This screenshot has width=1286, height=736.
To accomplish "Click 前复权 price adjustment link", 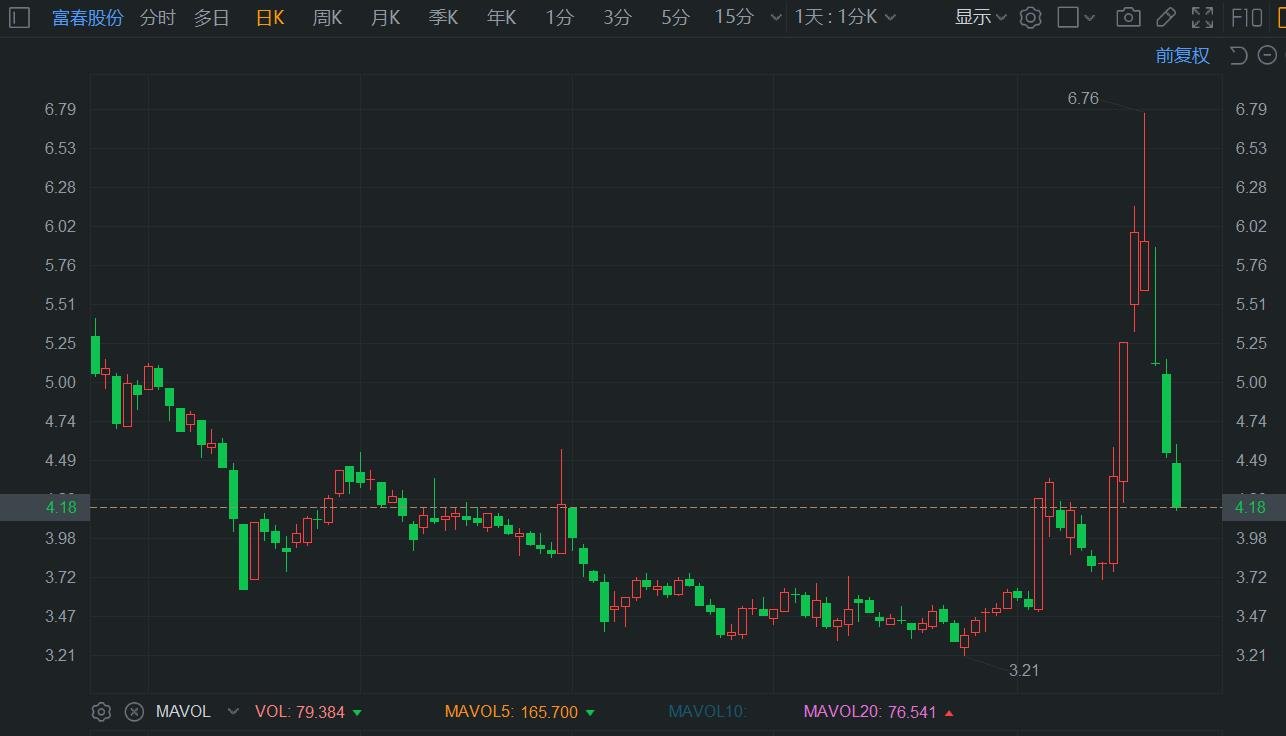I will tap(1183, 55).
